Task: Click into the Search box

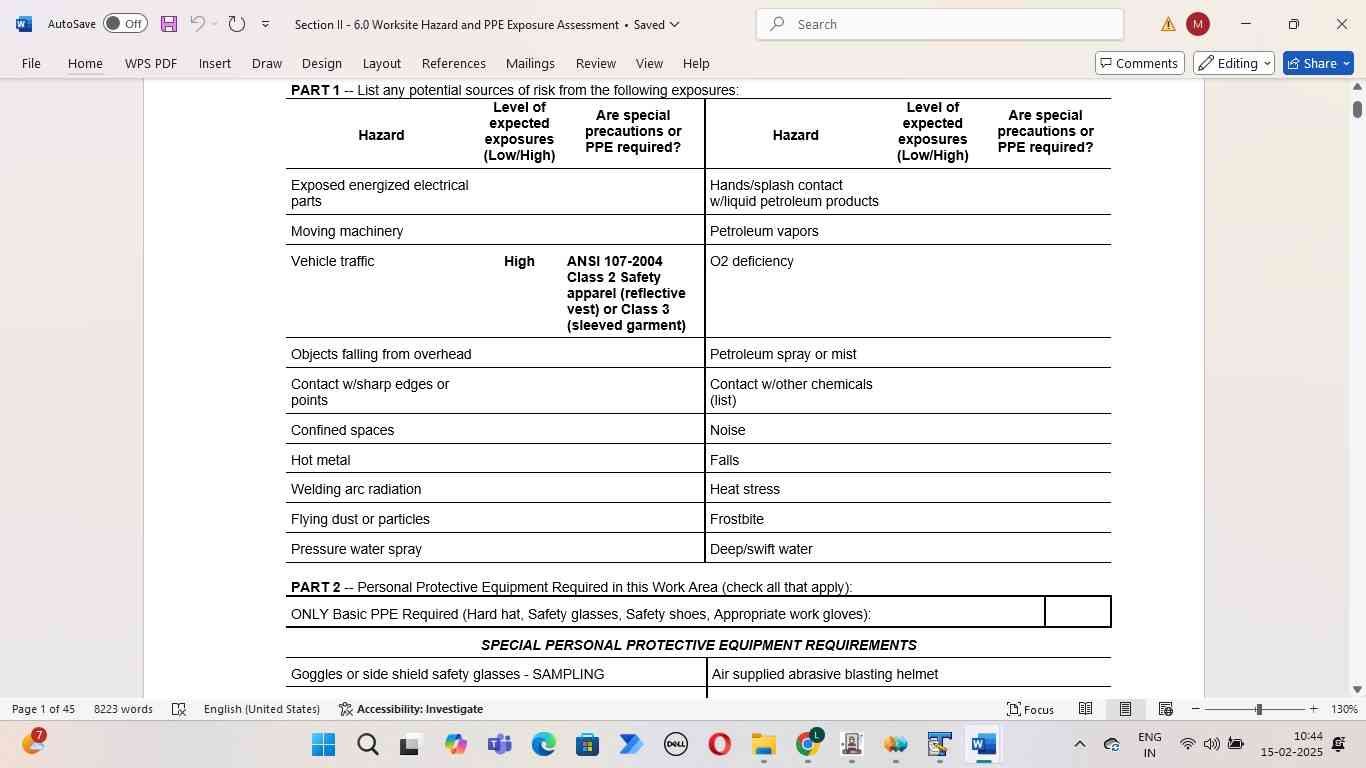Action: pyautogui.click(x=940, y=24)
